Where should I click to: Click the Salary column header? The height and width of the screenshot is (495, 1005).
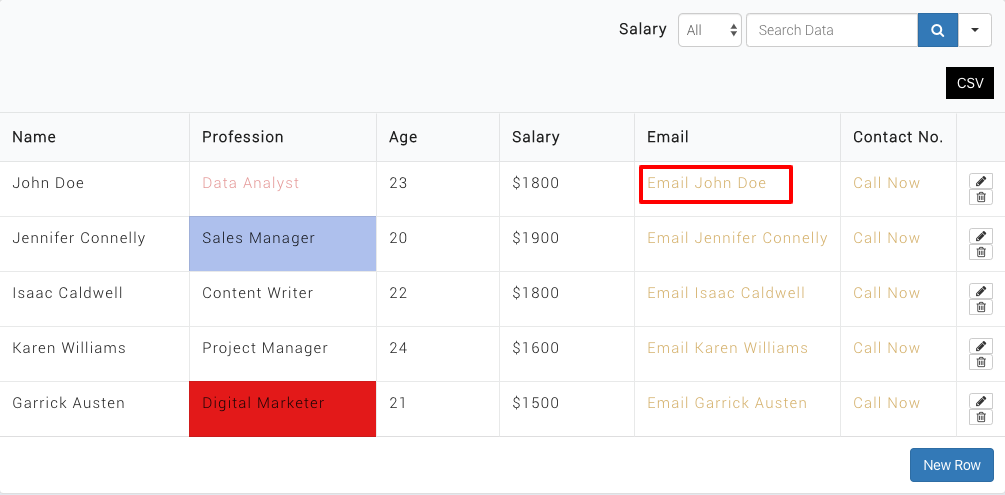(535, 137)
